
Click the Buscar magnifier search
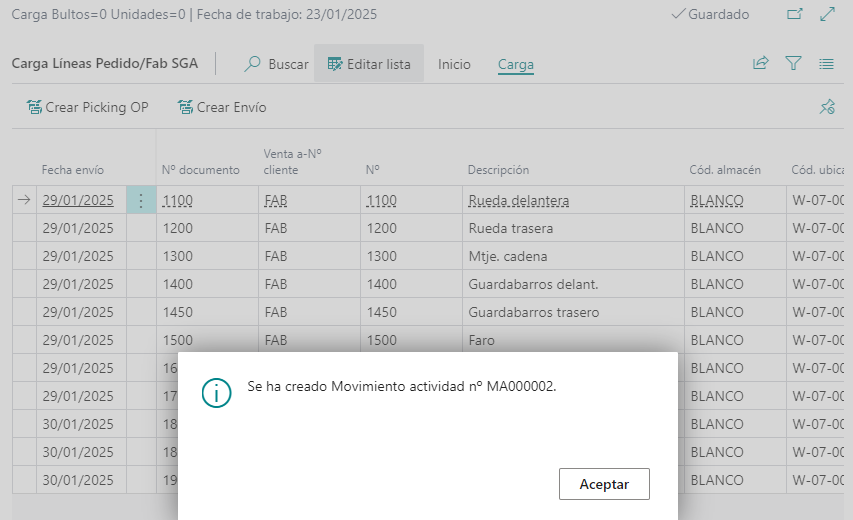(x=276, y=64)
